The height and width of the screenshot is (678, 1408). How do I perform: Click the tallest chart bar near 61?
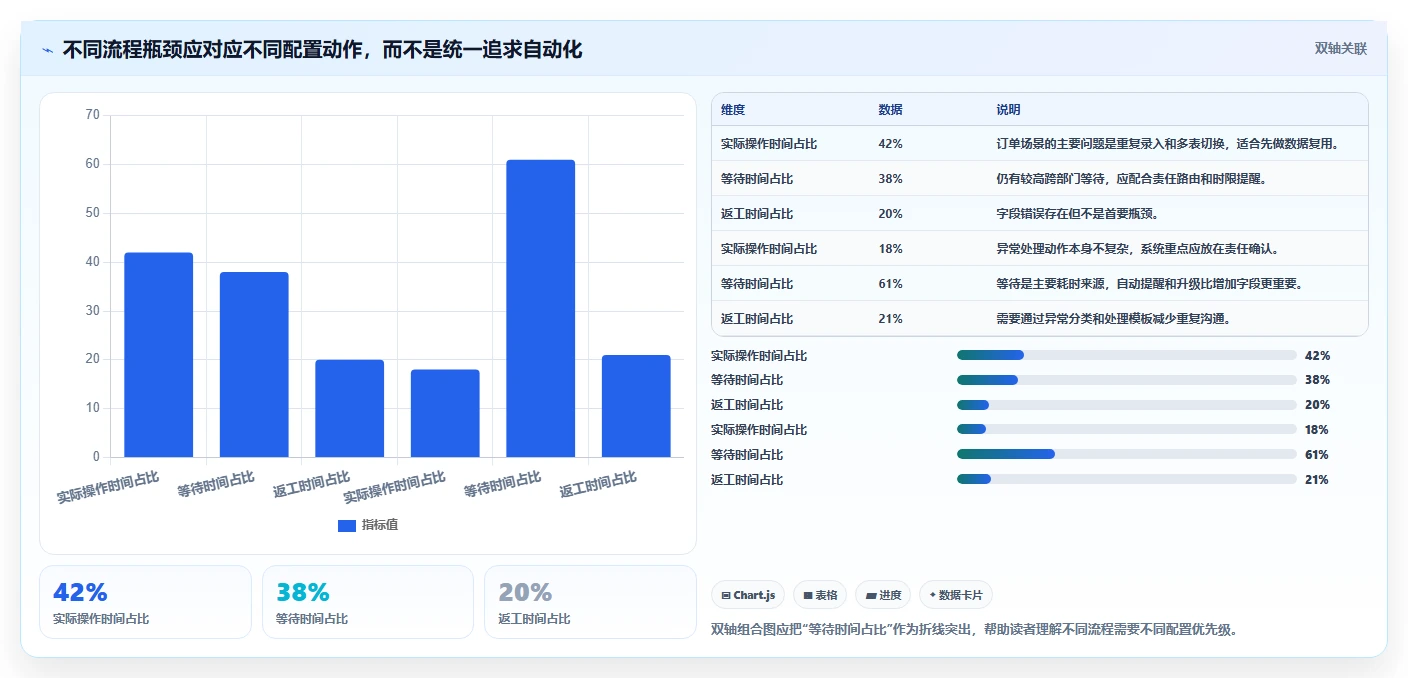pyautogui.click(x=540, y=308)
